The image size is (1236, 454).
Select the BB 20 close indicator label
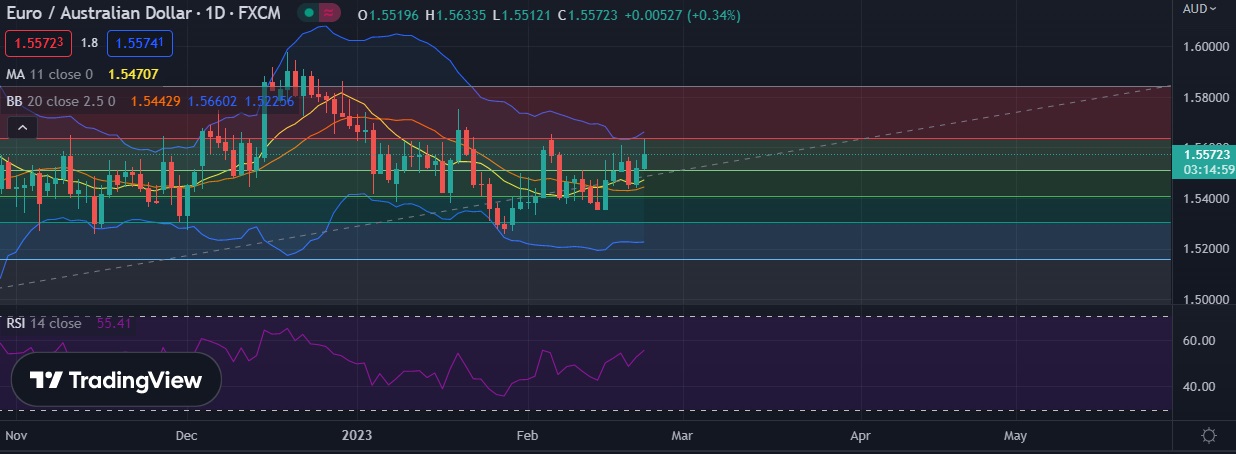click(x=61, y=101)
